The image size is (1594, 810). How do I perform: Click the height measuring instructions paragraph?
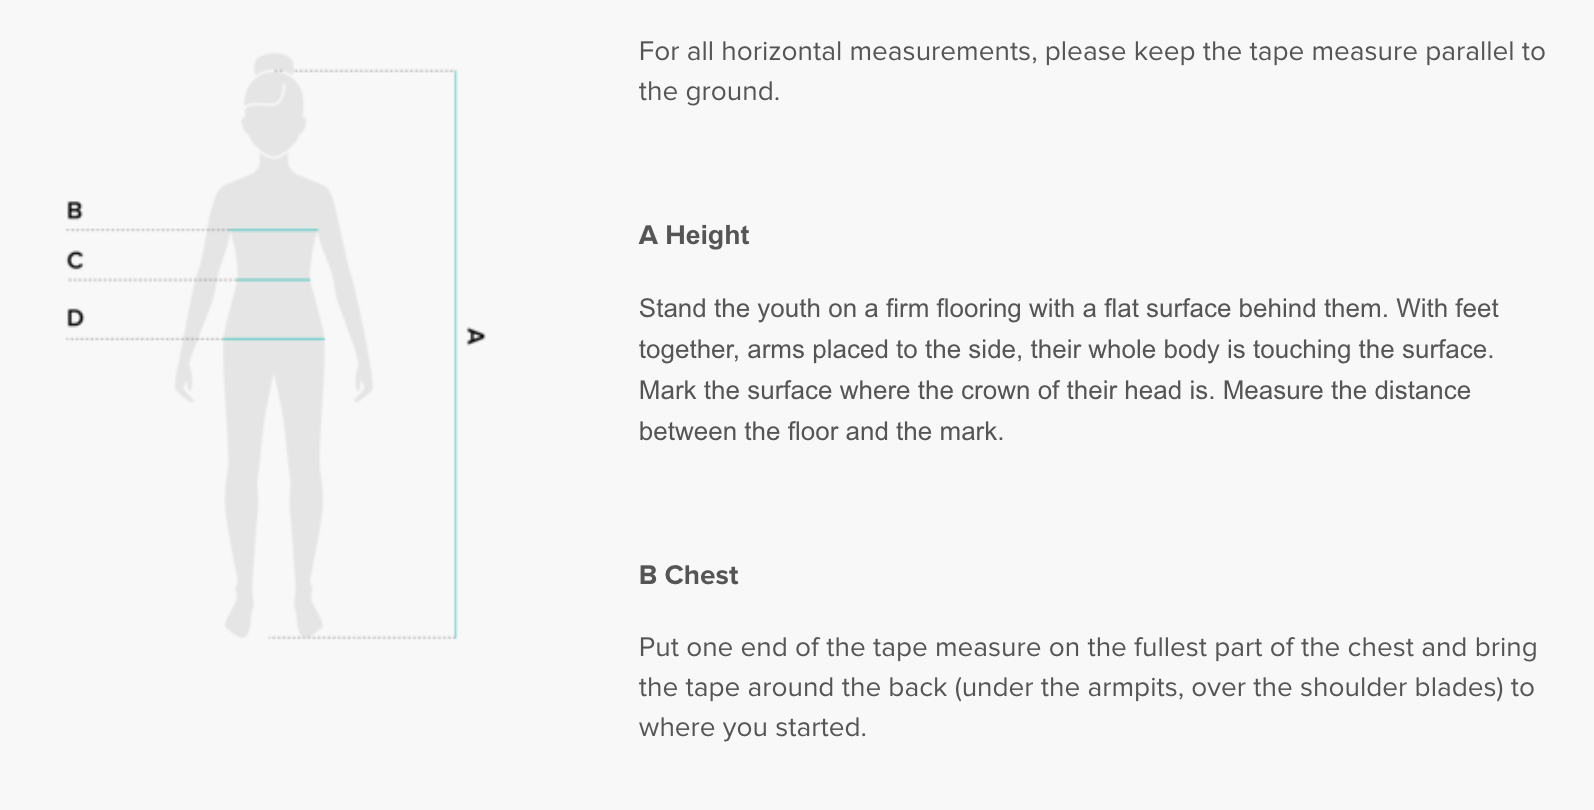(x=1068, y=369)
